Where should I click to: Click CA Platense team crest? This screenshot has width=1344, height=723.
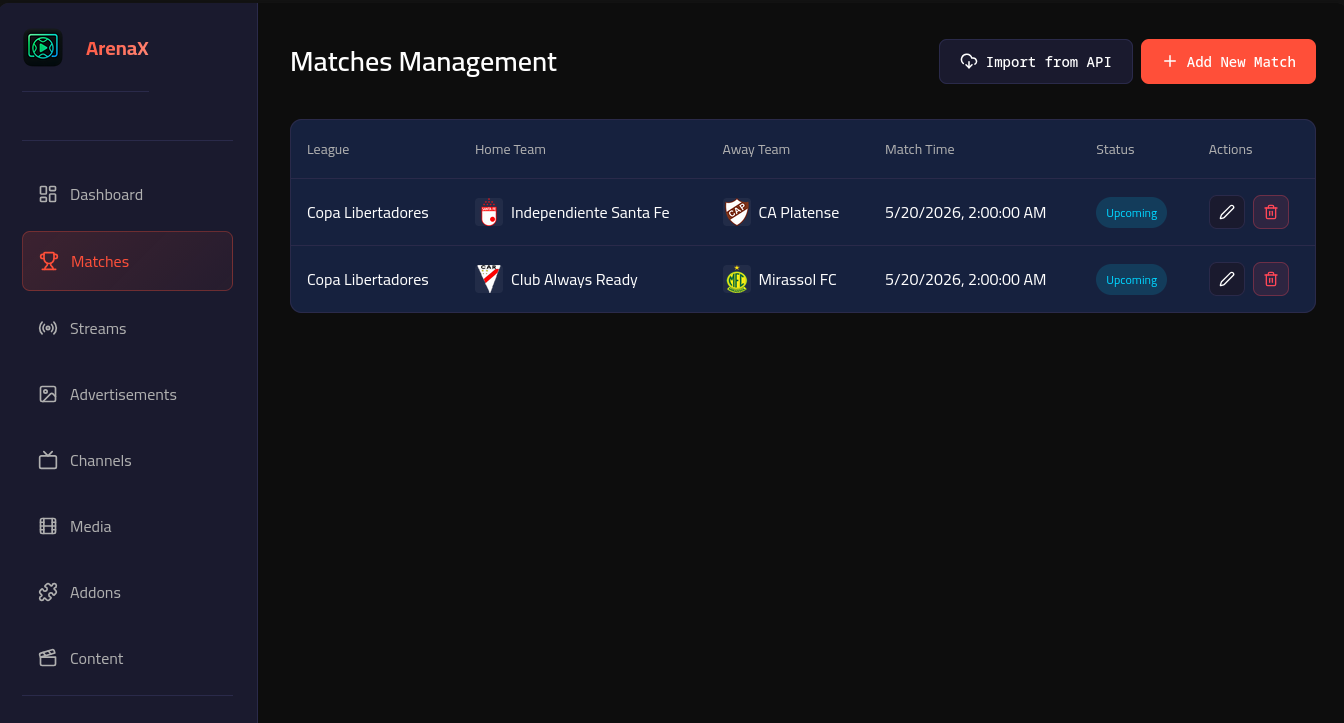tap(737, 212)
